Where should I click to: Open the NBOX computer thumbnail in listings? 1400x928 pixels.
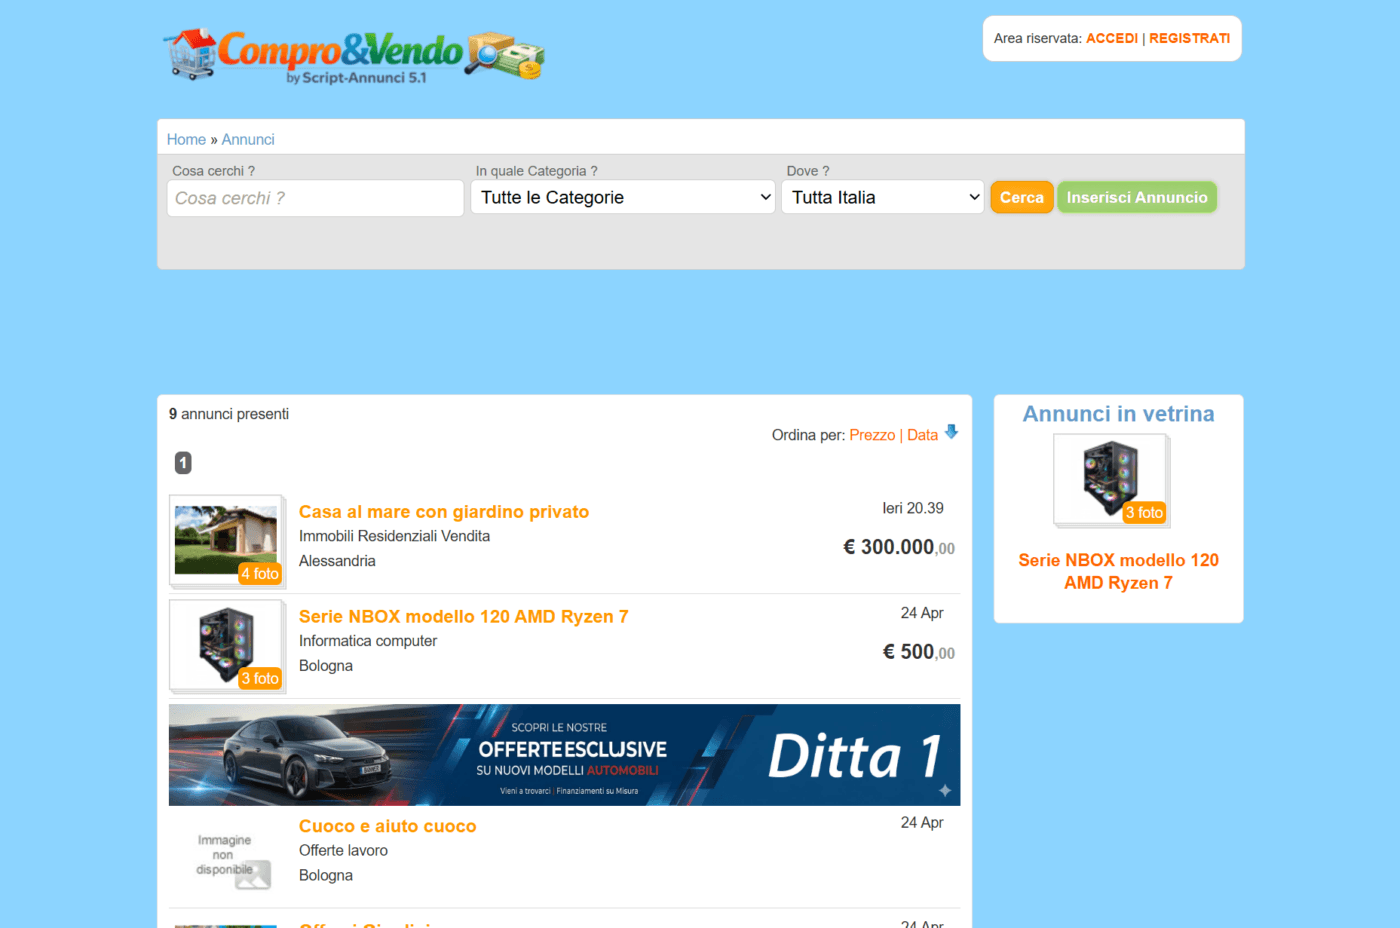[x=226, y=644]
